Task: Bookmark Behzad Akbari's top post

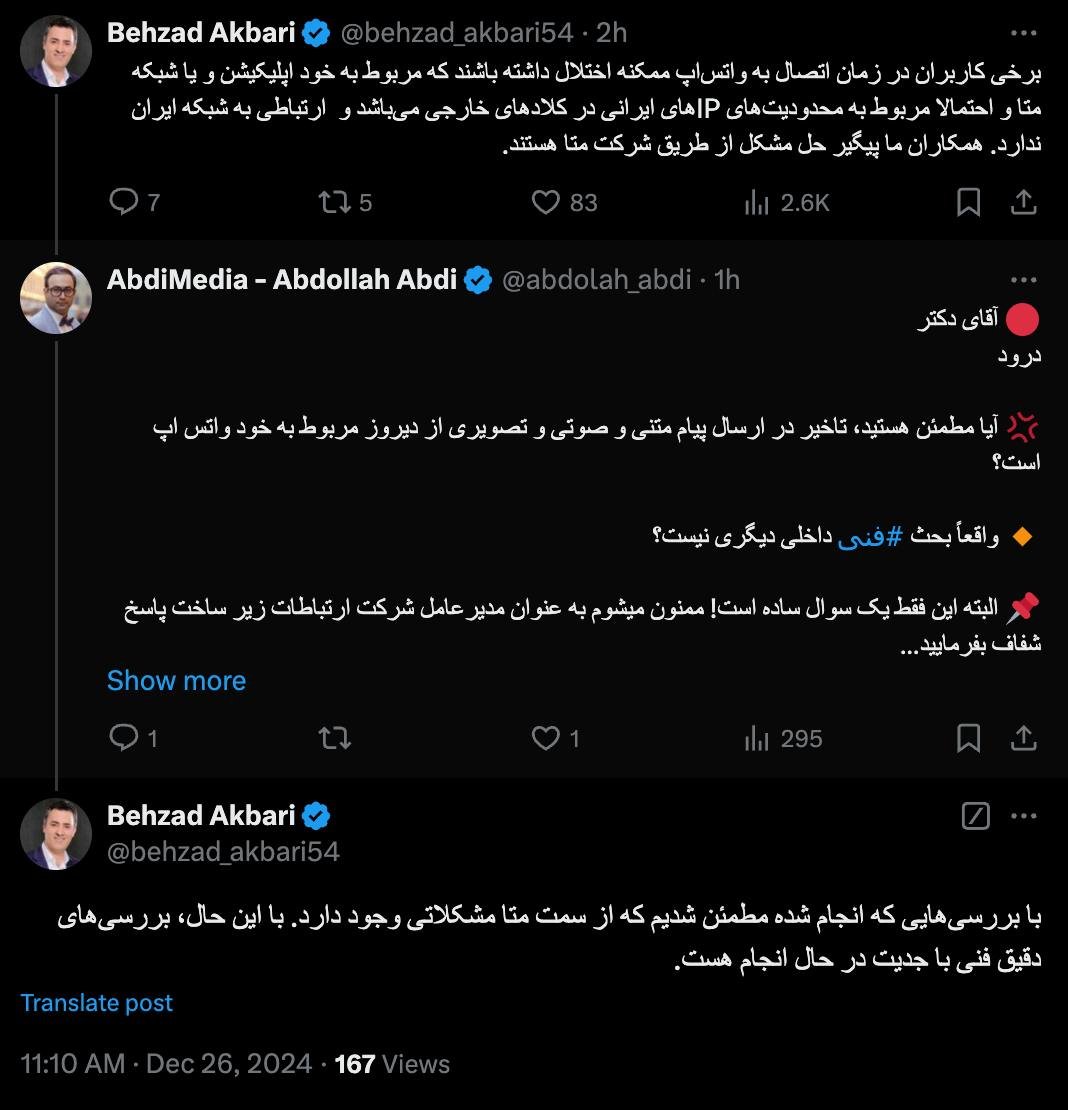Action: 968,203
